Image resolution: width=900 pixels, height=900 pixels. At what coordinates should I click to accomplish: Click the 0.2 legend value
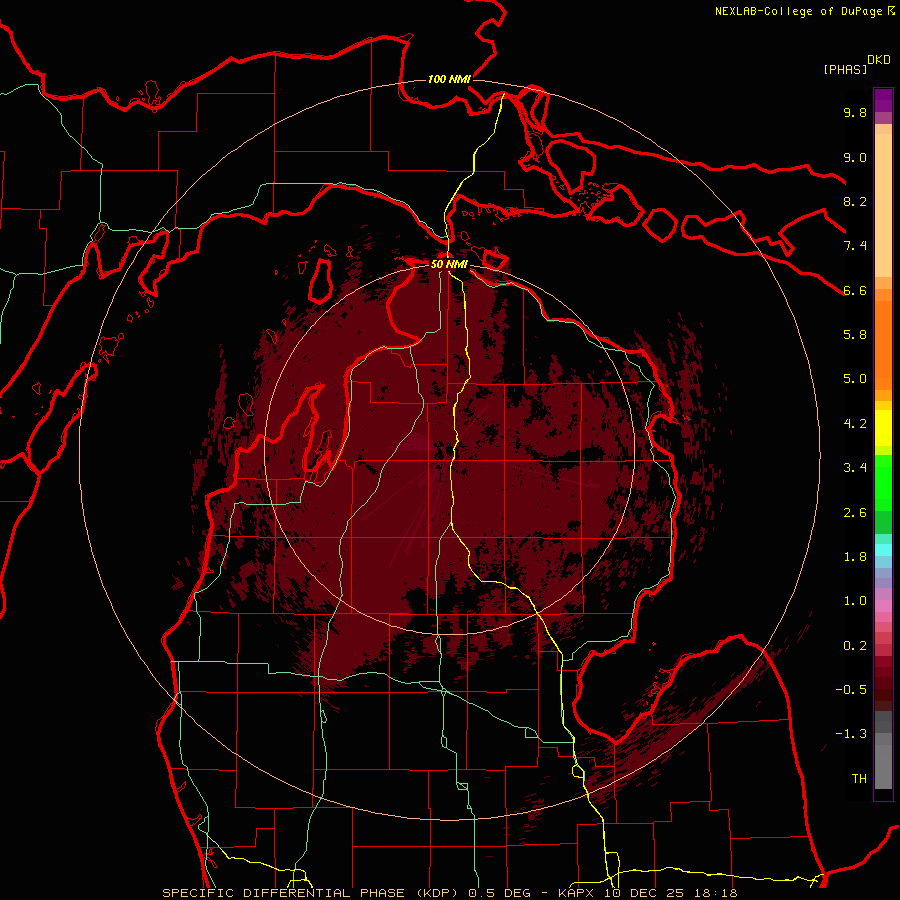pyautogui.click(x=855, y=646)
